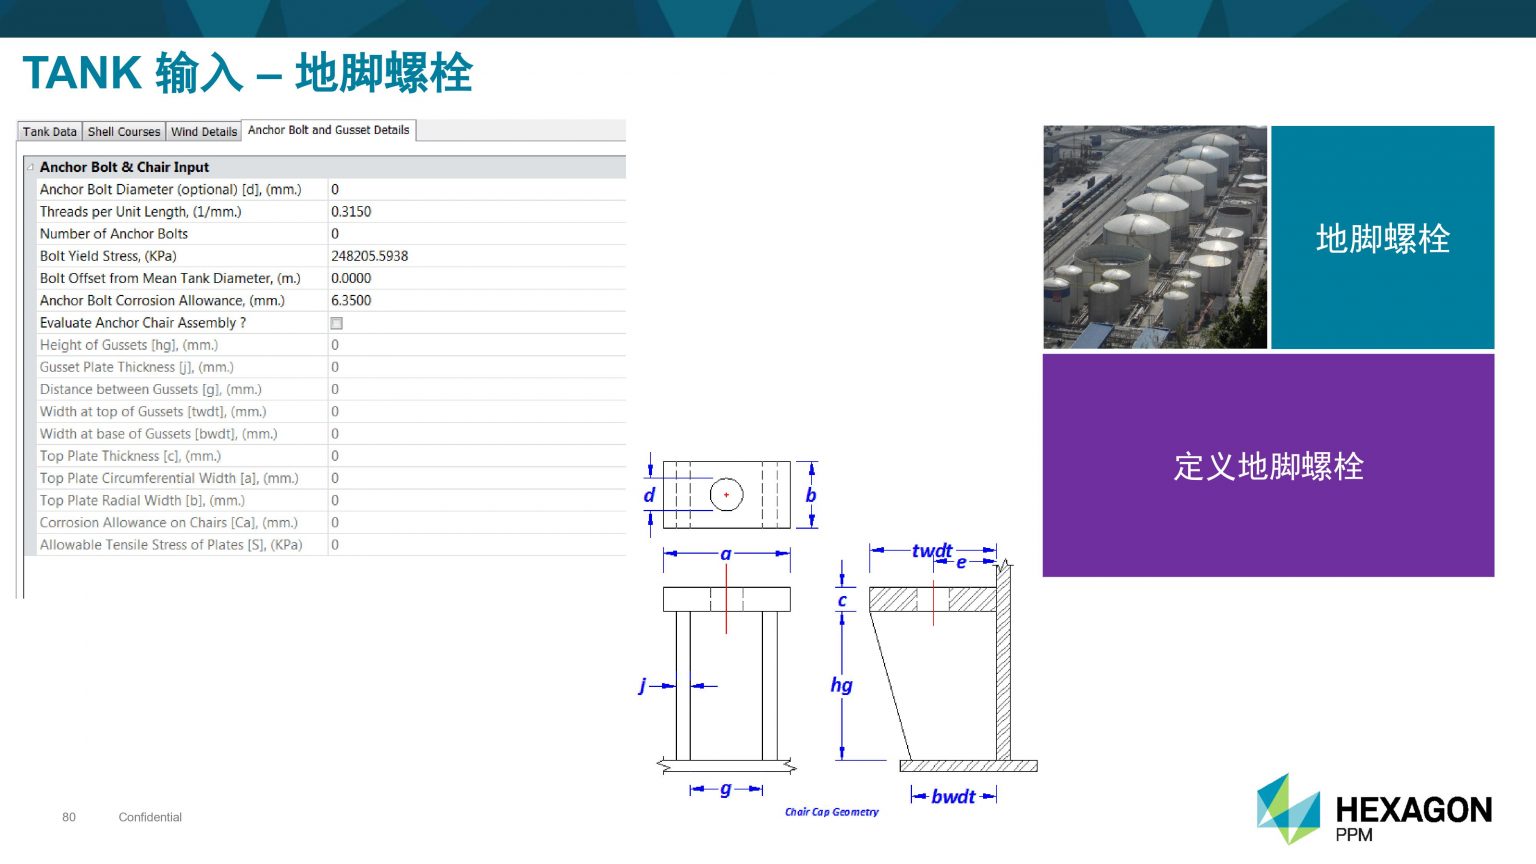Screen dimensions: 1536x864
Task: Click the Chair Cap Geometry diagram caption
Action: tap(831, 812)
